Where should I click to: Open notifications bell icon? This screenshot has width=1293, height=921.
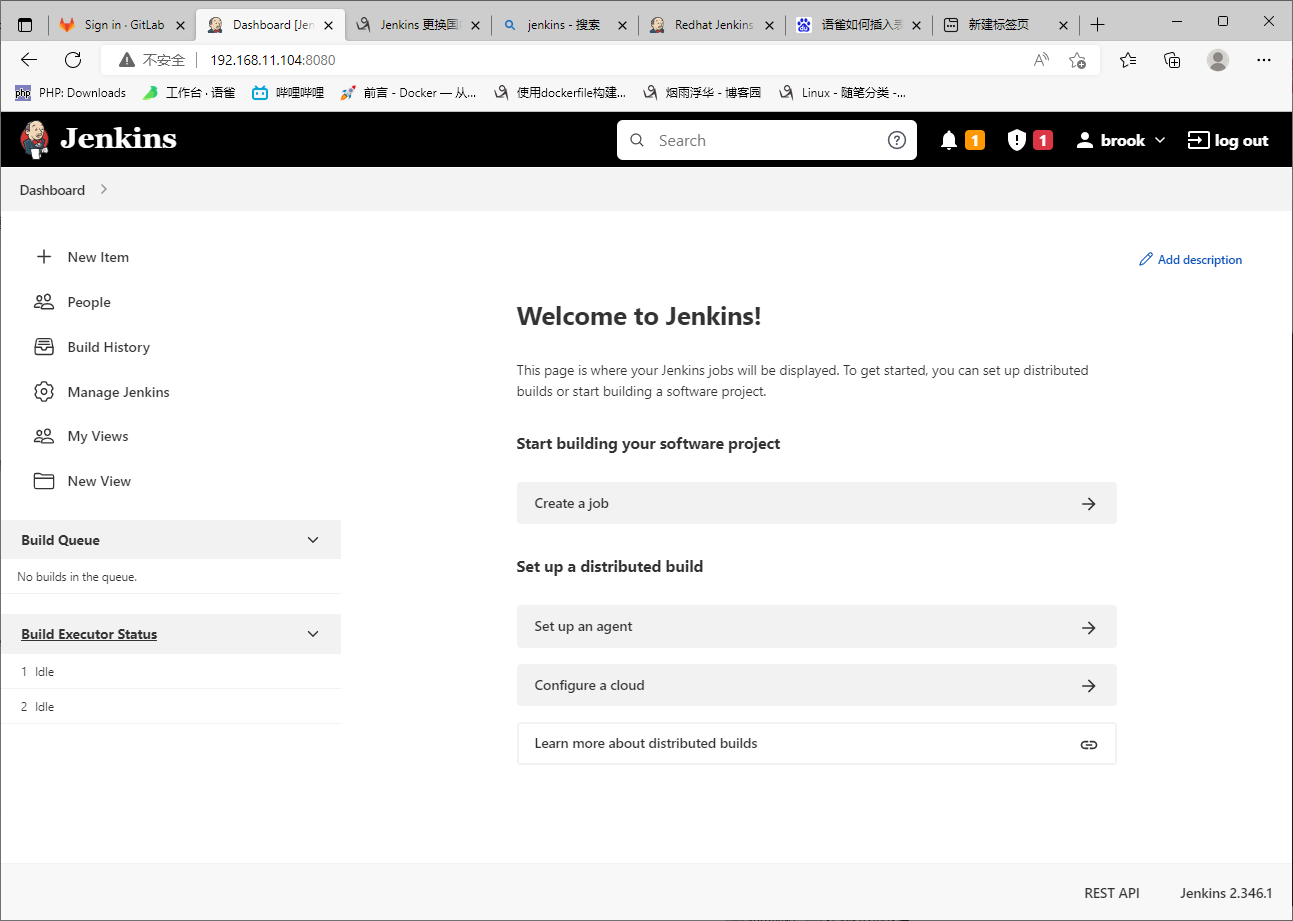[x=949, y=140]
